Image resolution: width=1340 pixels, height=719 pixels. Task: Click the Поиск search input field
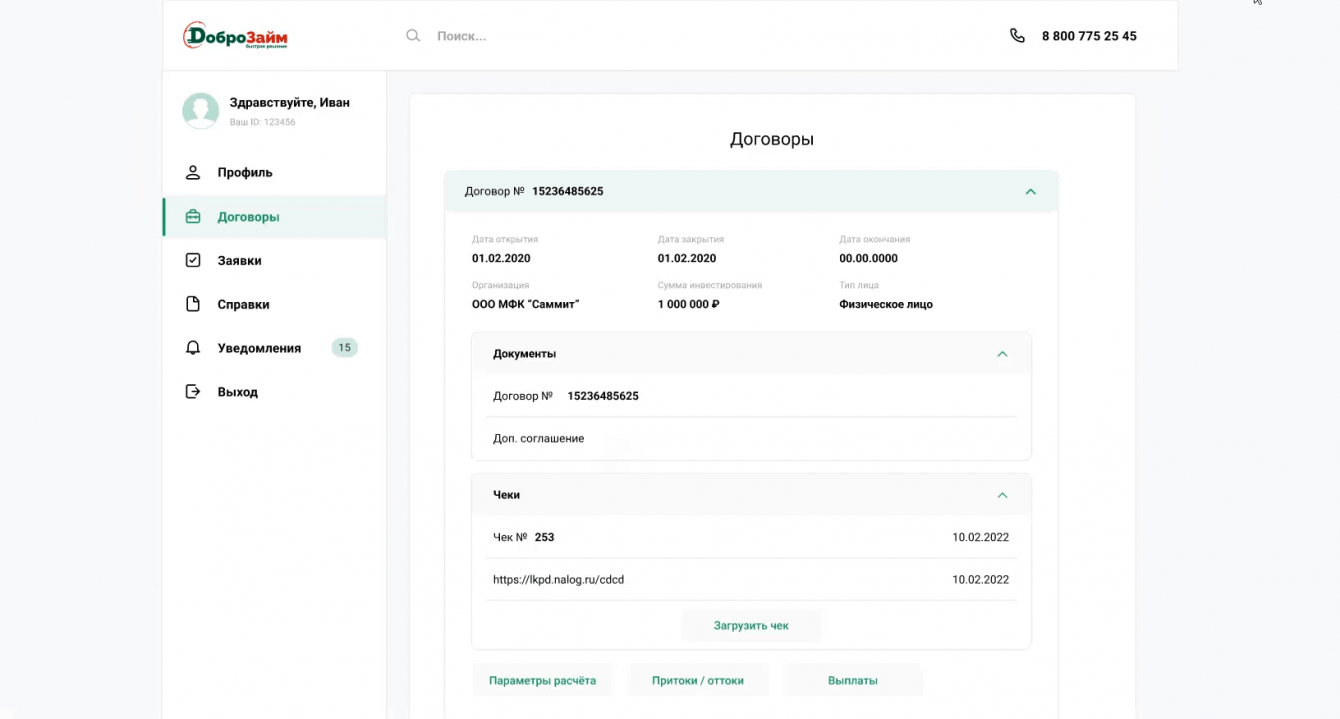(600, 36)
